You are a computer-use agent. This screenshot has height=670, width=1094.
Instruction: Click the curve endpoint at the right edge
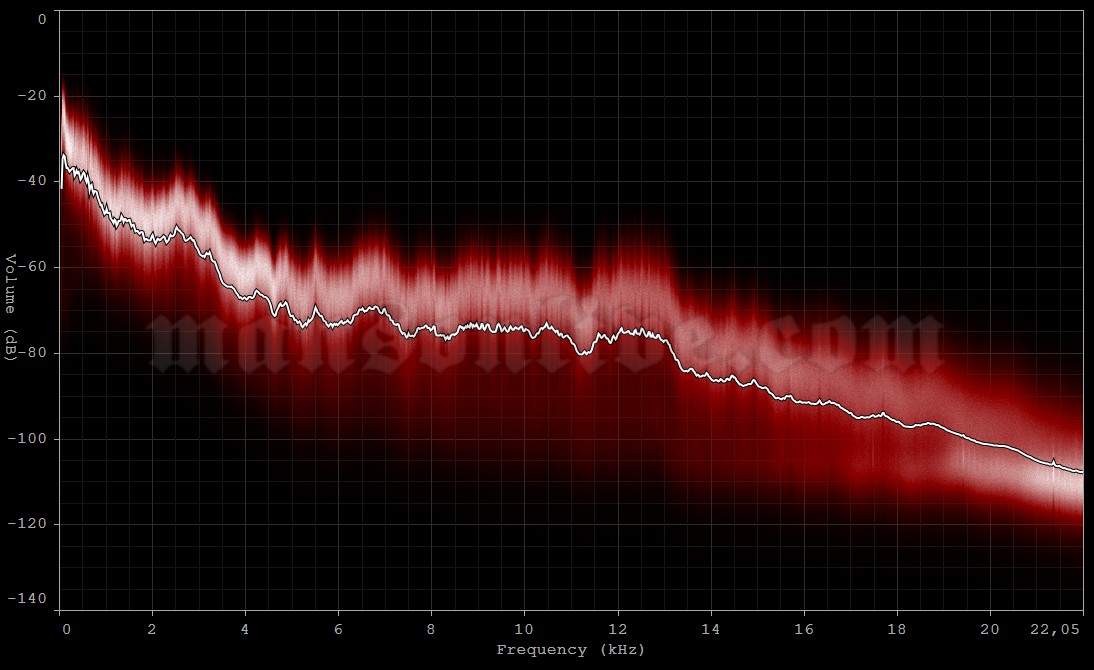point(1080,472)
